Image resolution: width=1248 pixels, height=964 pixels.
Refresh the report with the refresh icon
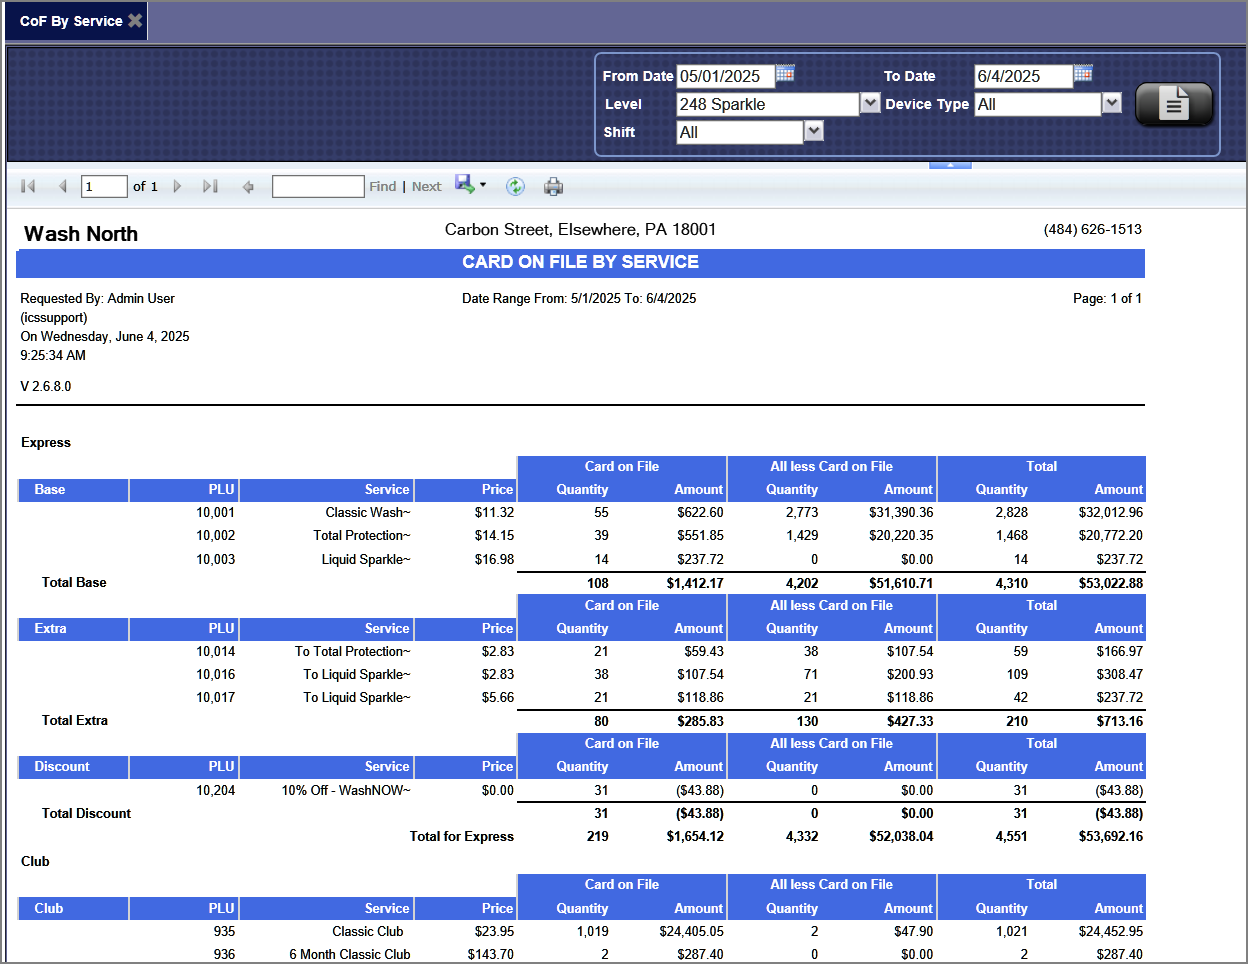(x=515, y=186)
